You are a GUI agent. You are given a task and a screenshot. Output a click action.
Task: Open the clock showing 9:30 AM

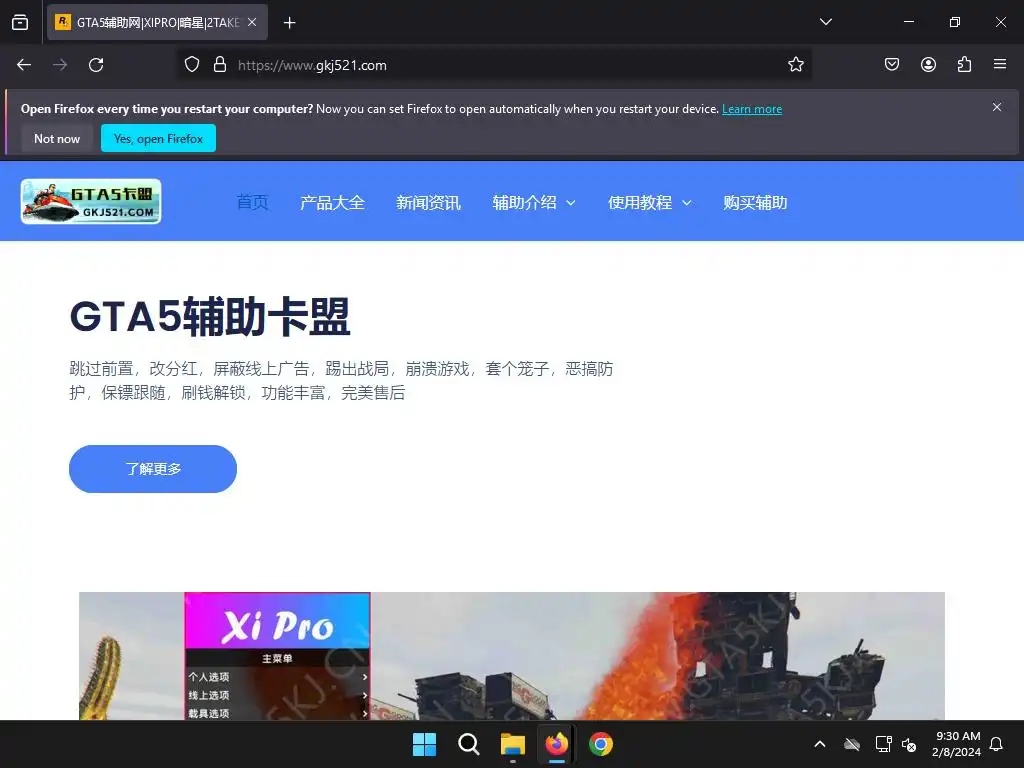[x=956, y=744]
